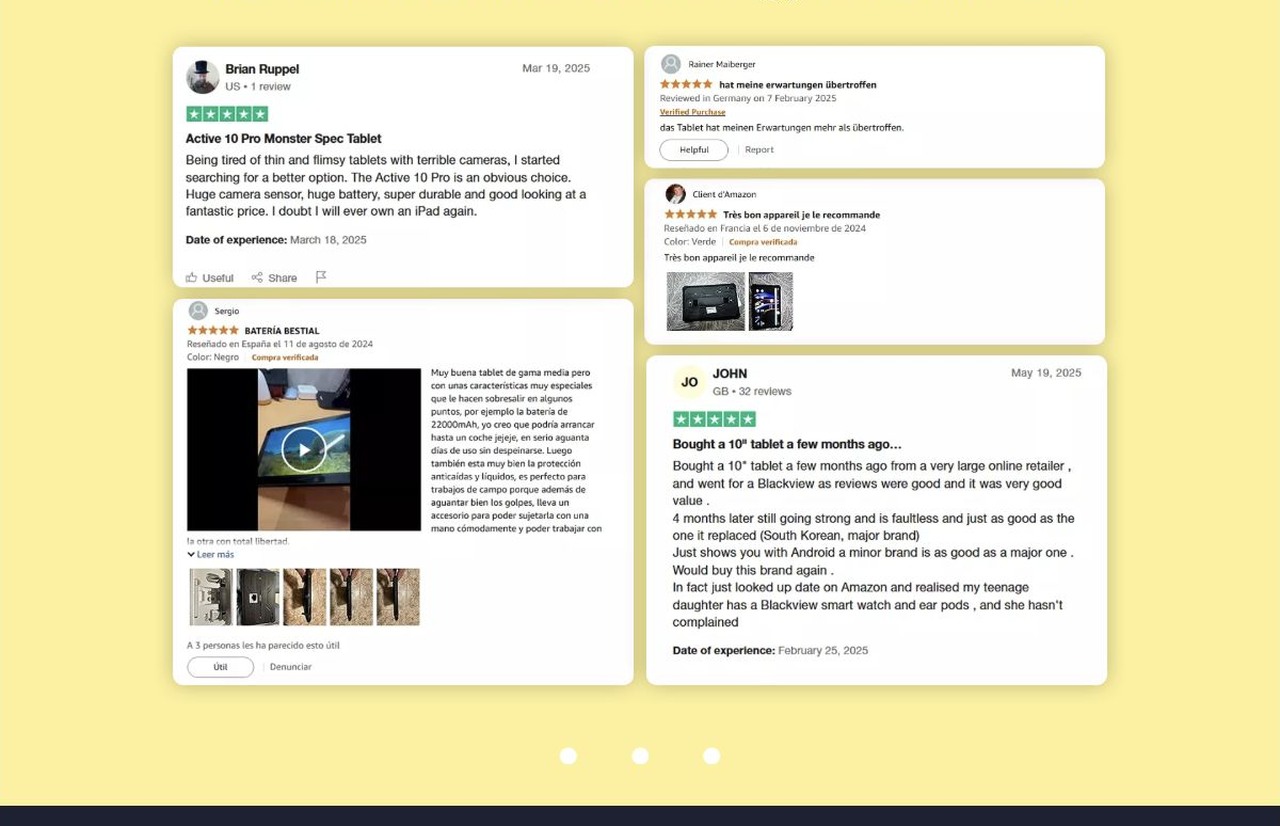The height and width of the screenshot is (826, 1280).
Task: Expand Sergio's review with Leer más
Action: tap(211, 554)
